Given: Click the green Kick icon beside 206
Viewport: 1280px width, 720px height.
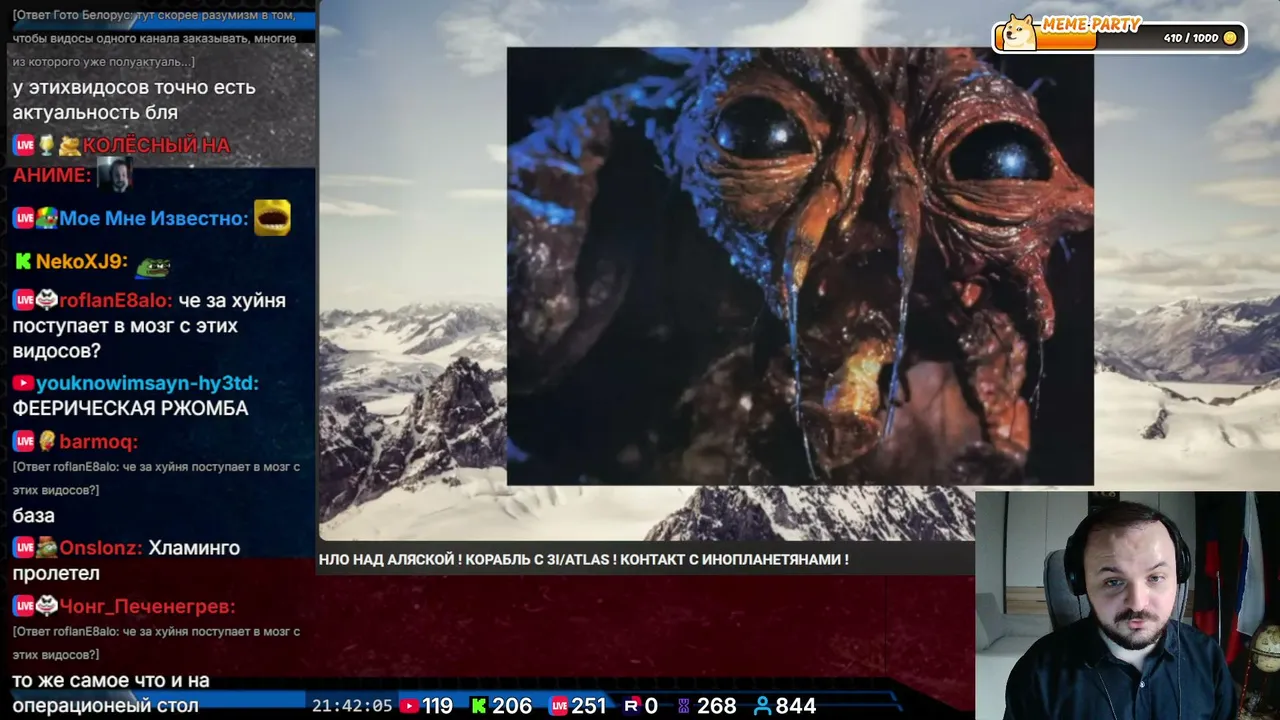Looking at the screenshot, I should [479, 706].
